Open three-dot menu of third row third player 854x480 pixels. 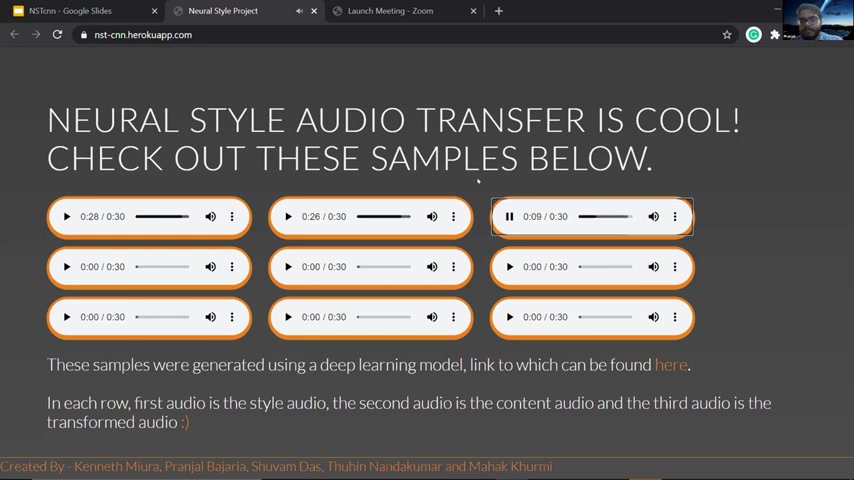(675, 317)
